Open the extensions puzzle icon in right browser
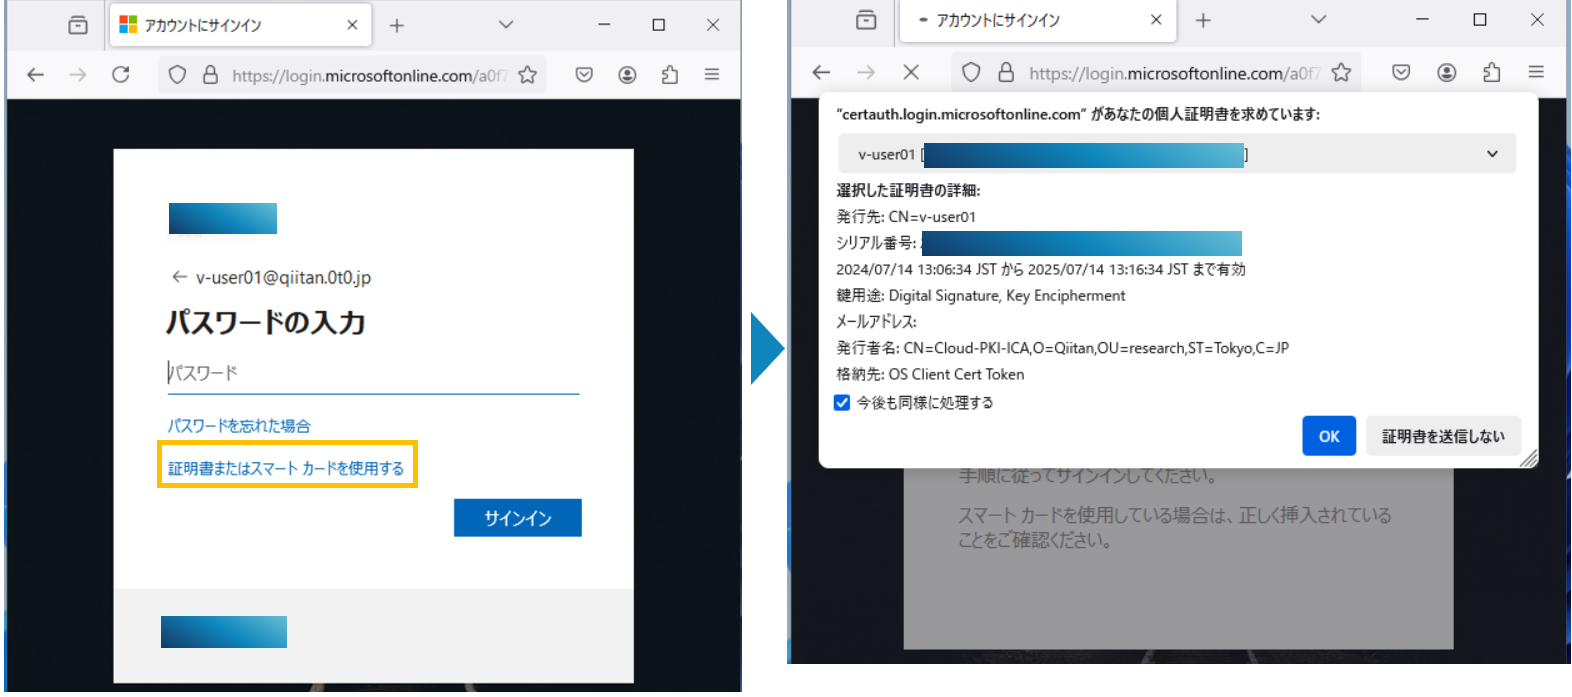This screenshot has height=697, width=1572. pyautogui.click(x=1491, y=72)
